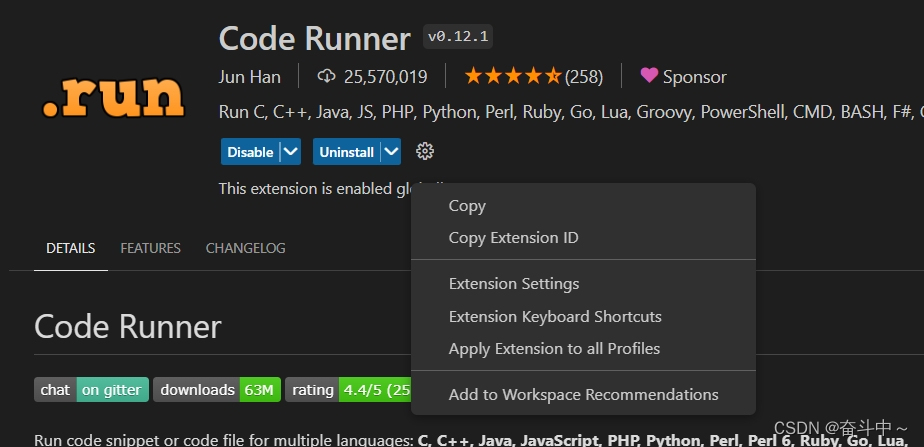Viewport: 924px width, 447px height.
Task: Click the 25,570,019 install count
Action: click(385, 77)
